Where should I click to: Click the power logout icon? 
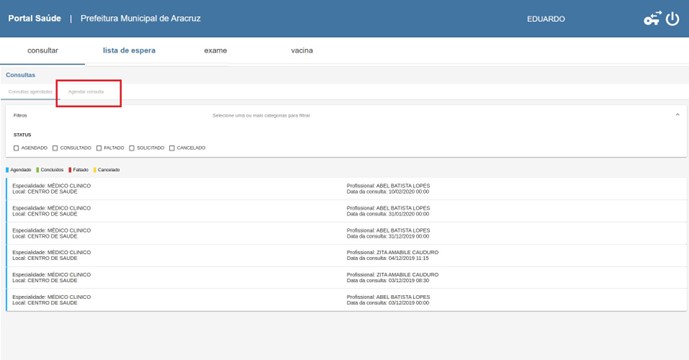(672, 19)
